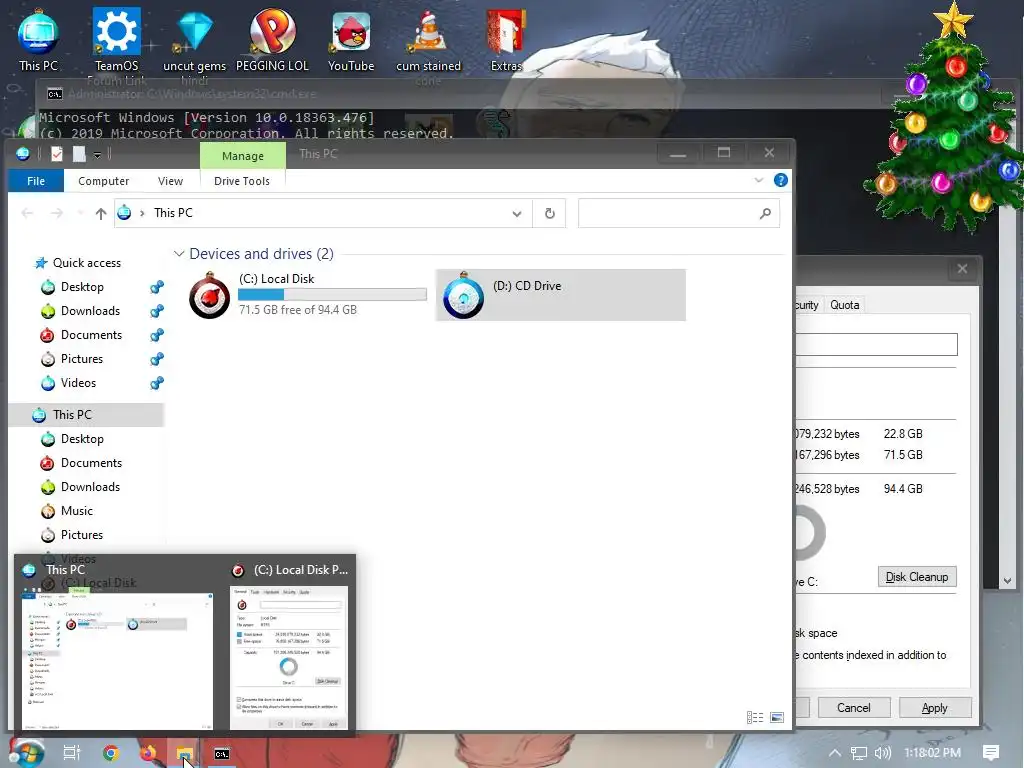Open Pictures under This PC
The height and width of the screenshot is (768, 1024).
pos(82,535)
